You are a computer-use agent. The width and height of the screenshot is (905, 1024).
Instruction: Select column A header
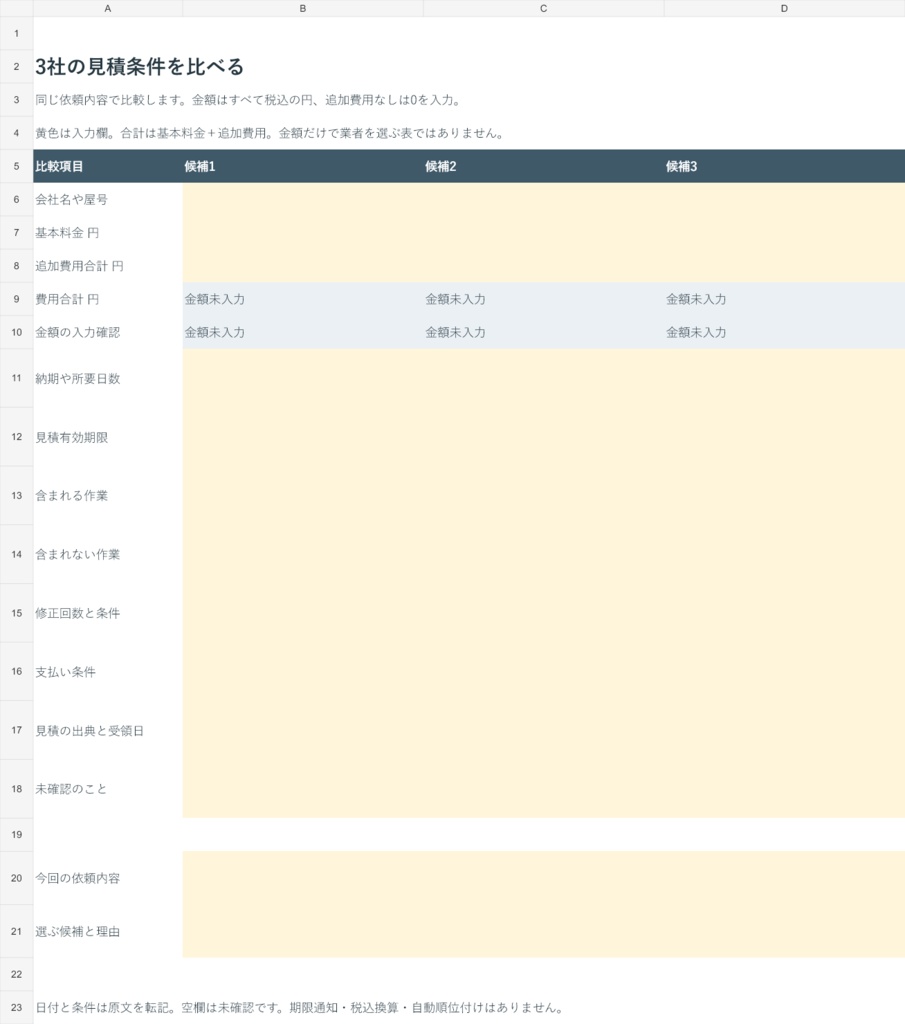tap(108, 8)
